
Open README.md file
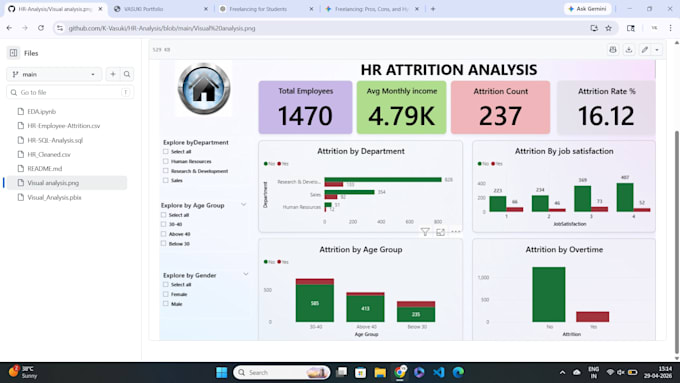point(45,168)
